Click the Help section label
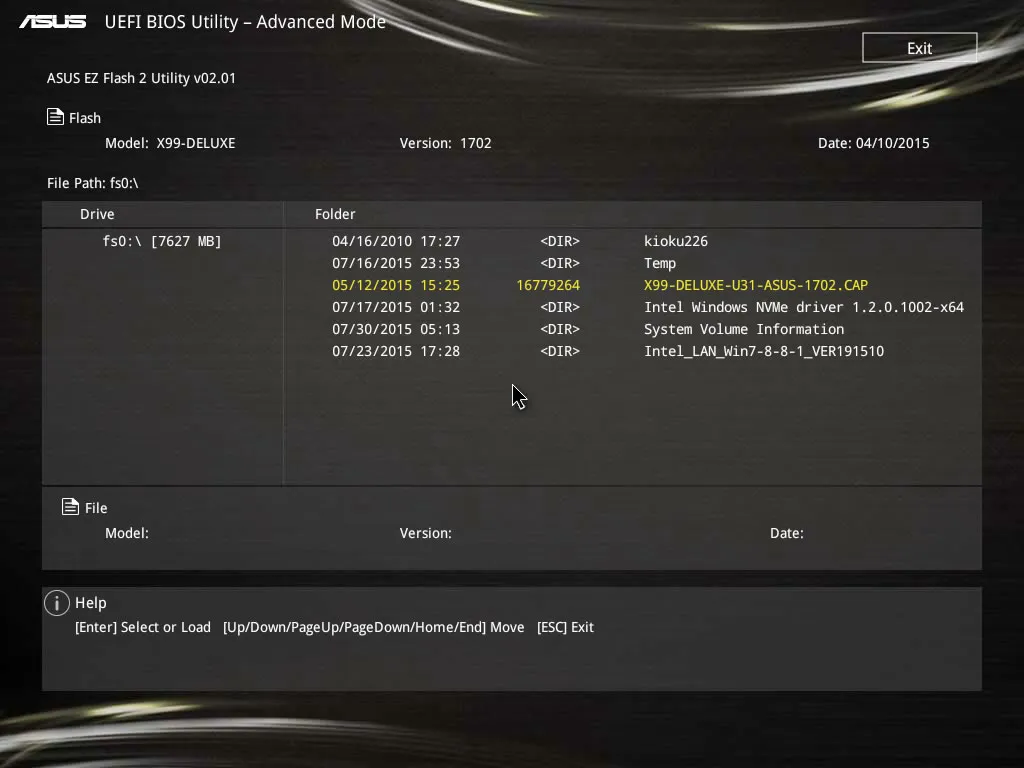The width and height of the screenshot is (1024, 768). (x=91, y=603)
